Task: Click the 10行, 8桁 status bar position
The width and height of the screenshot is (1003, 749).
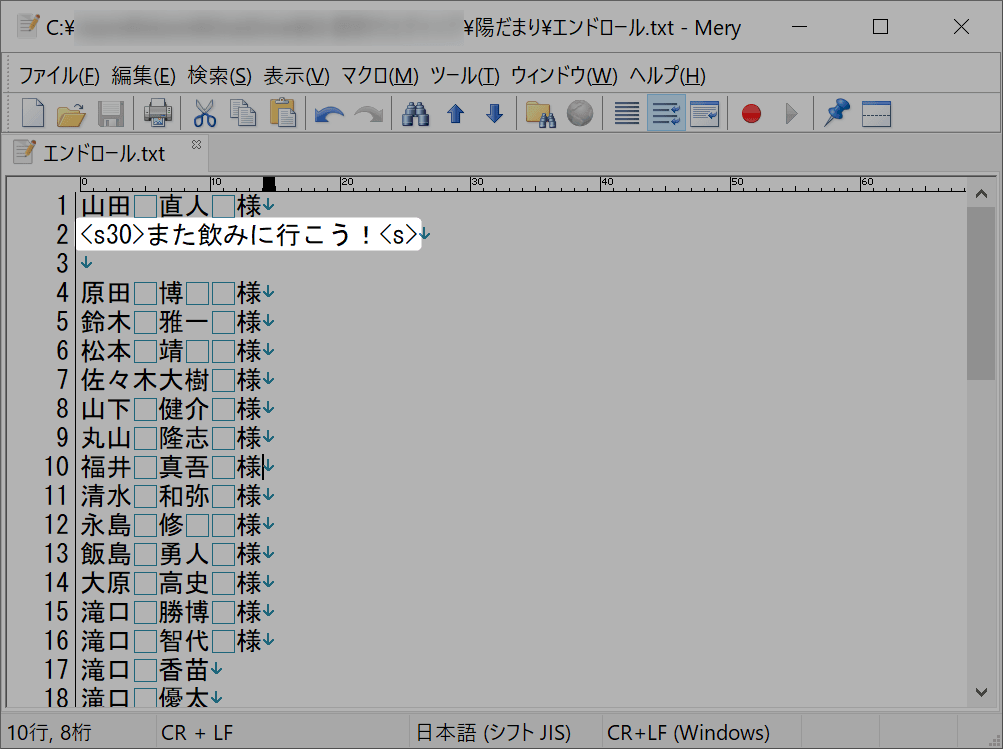Action: click(50, 733)
